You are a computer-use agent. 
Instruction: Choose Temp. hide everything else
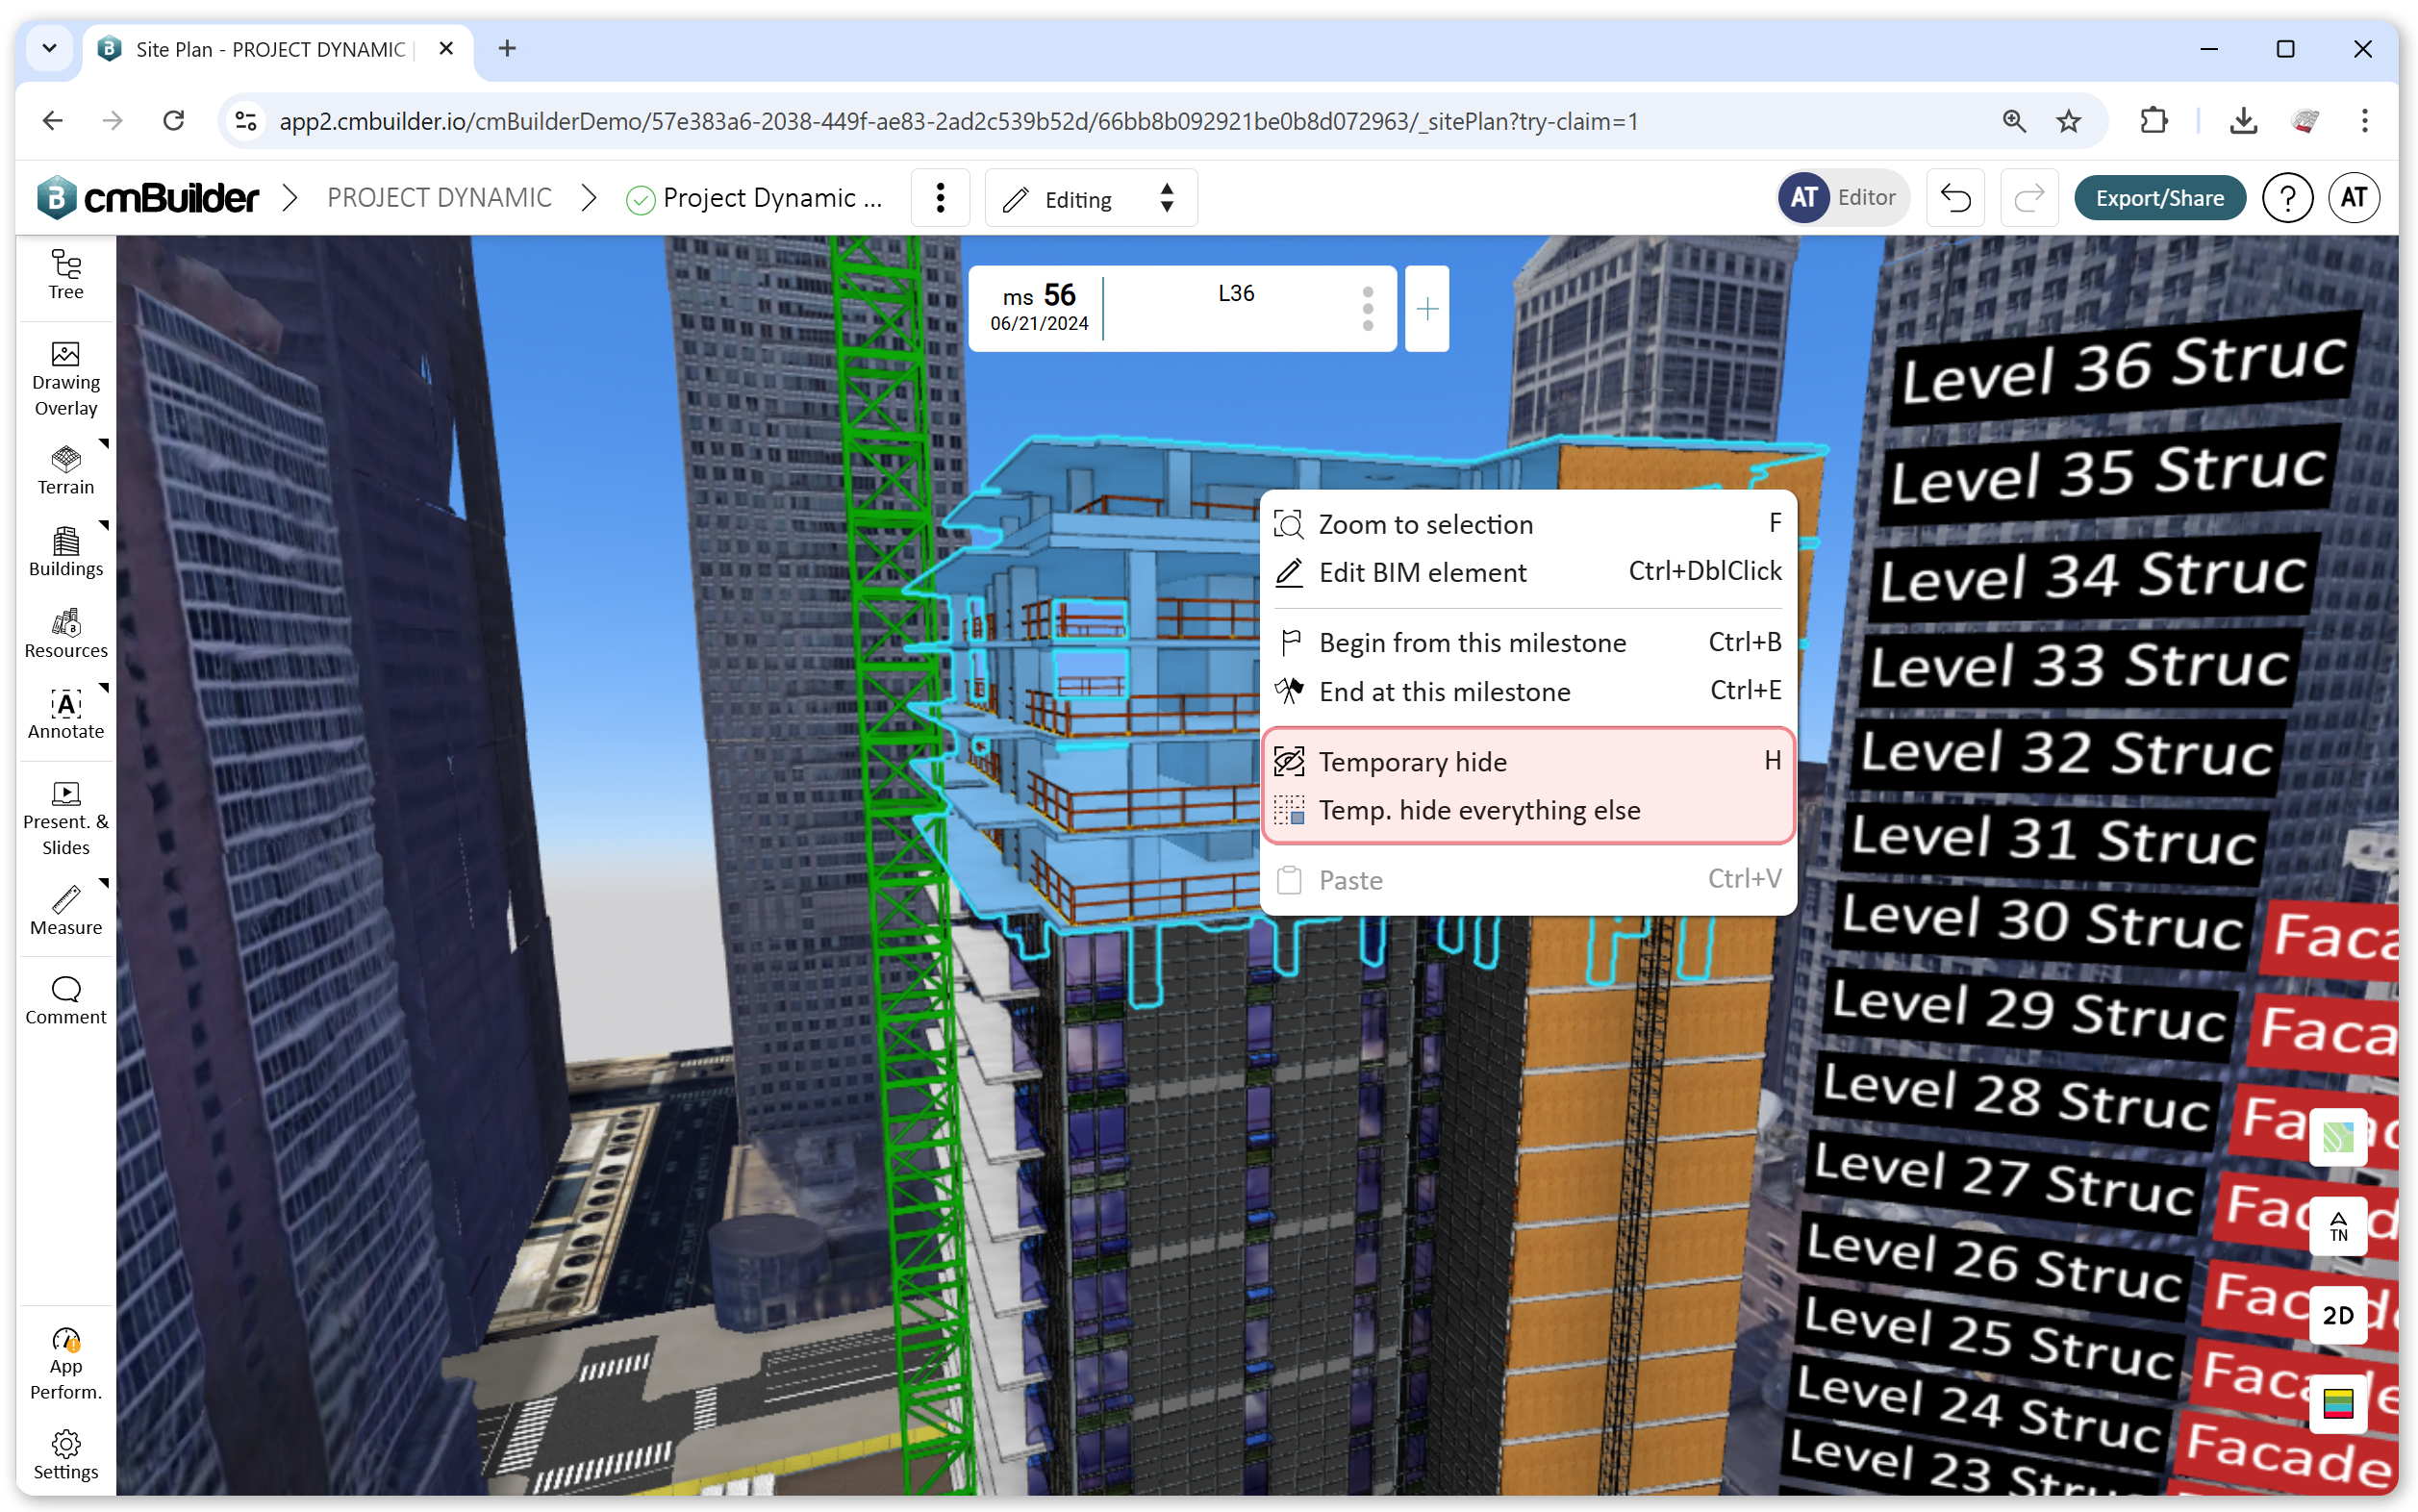click(x=1527, y=810)
